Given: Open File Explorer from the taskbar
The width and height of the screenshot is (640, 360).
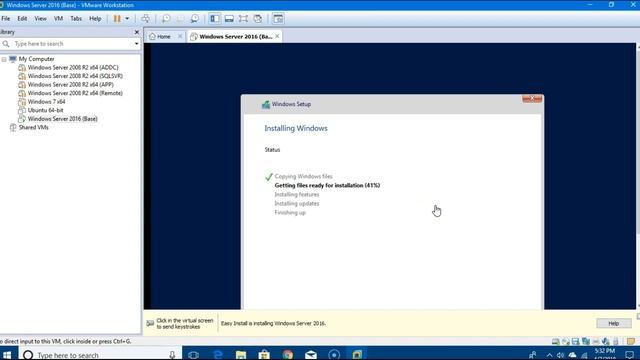Looking at the screenshot, I should point(241,355).
